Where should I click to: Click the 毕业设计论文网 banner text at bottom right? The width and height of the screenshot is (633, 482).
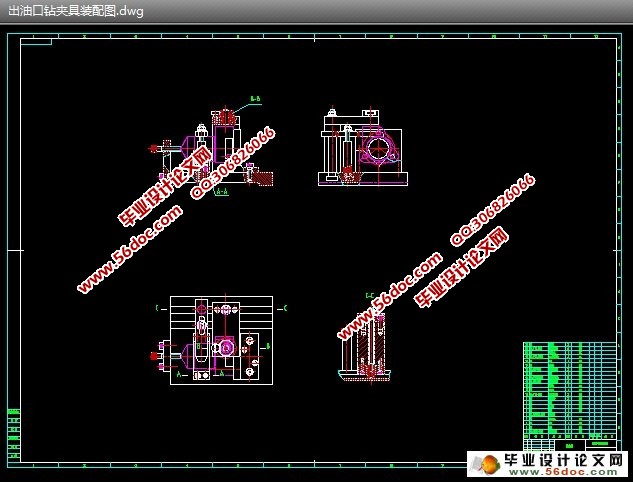[x=562, y=460]
